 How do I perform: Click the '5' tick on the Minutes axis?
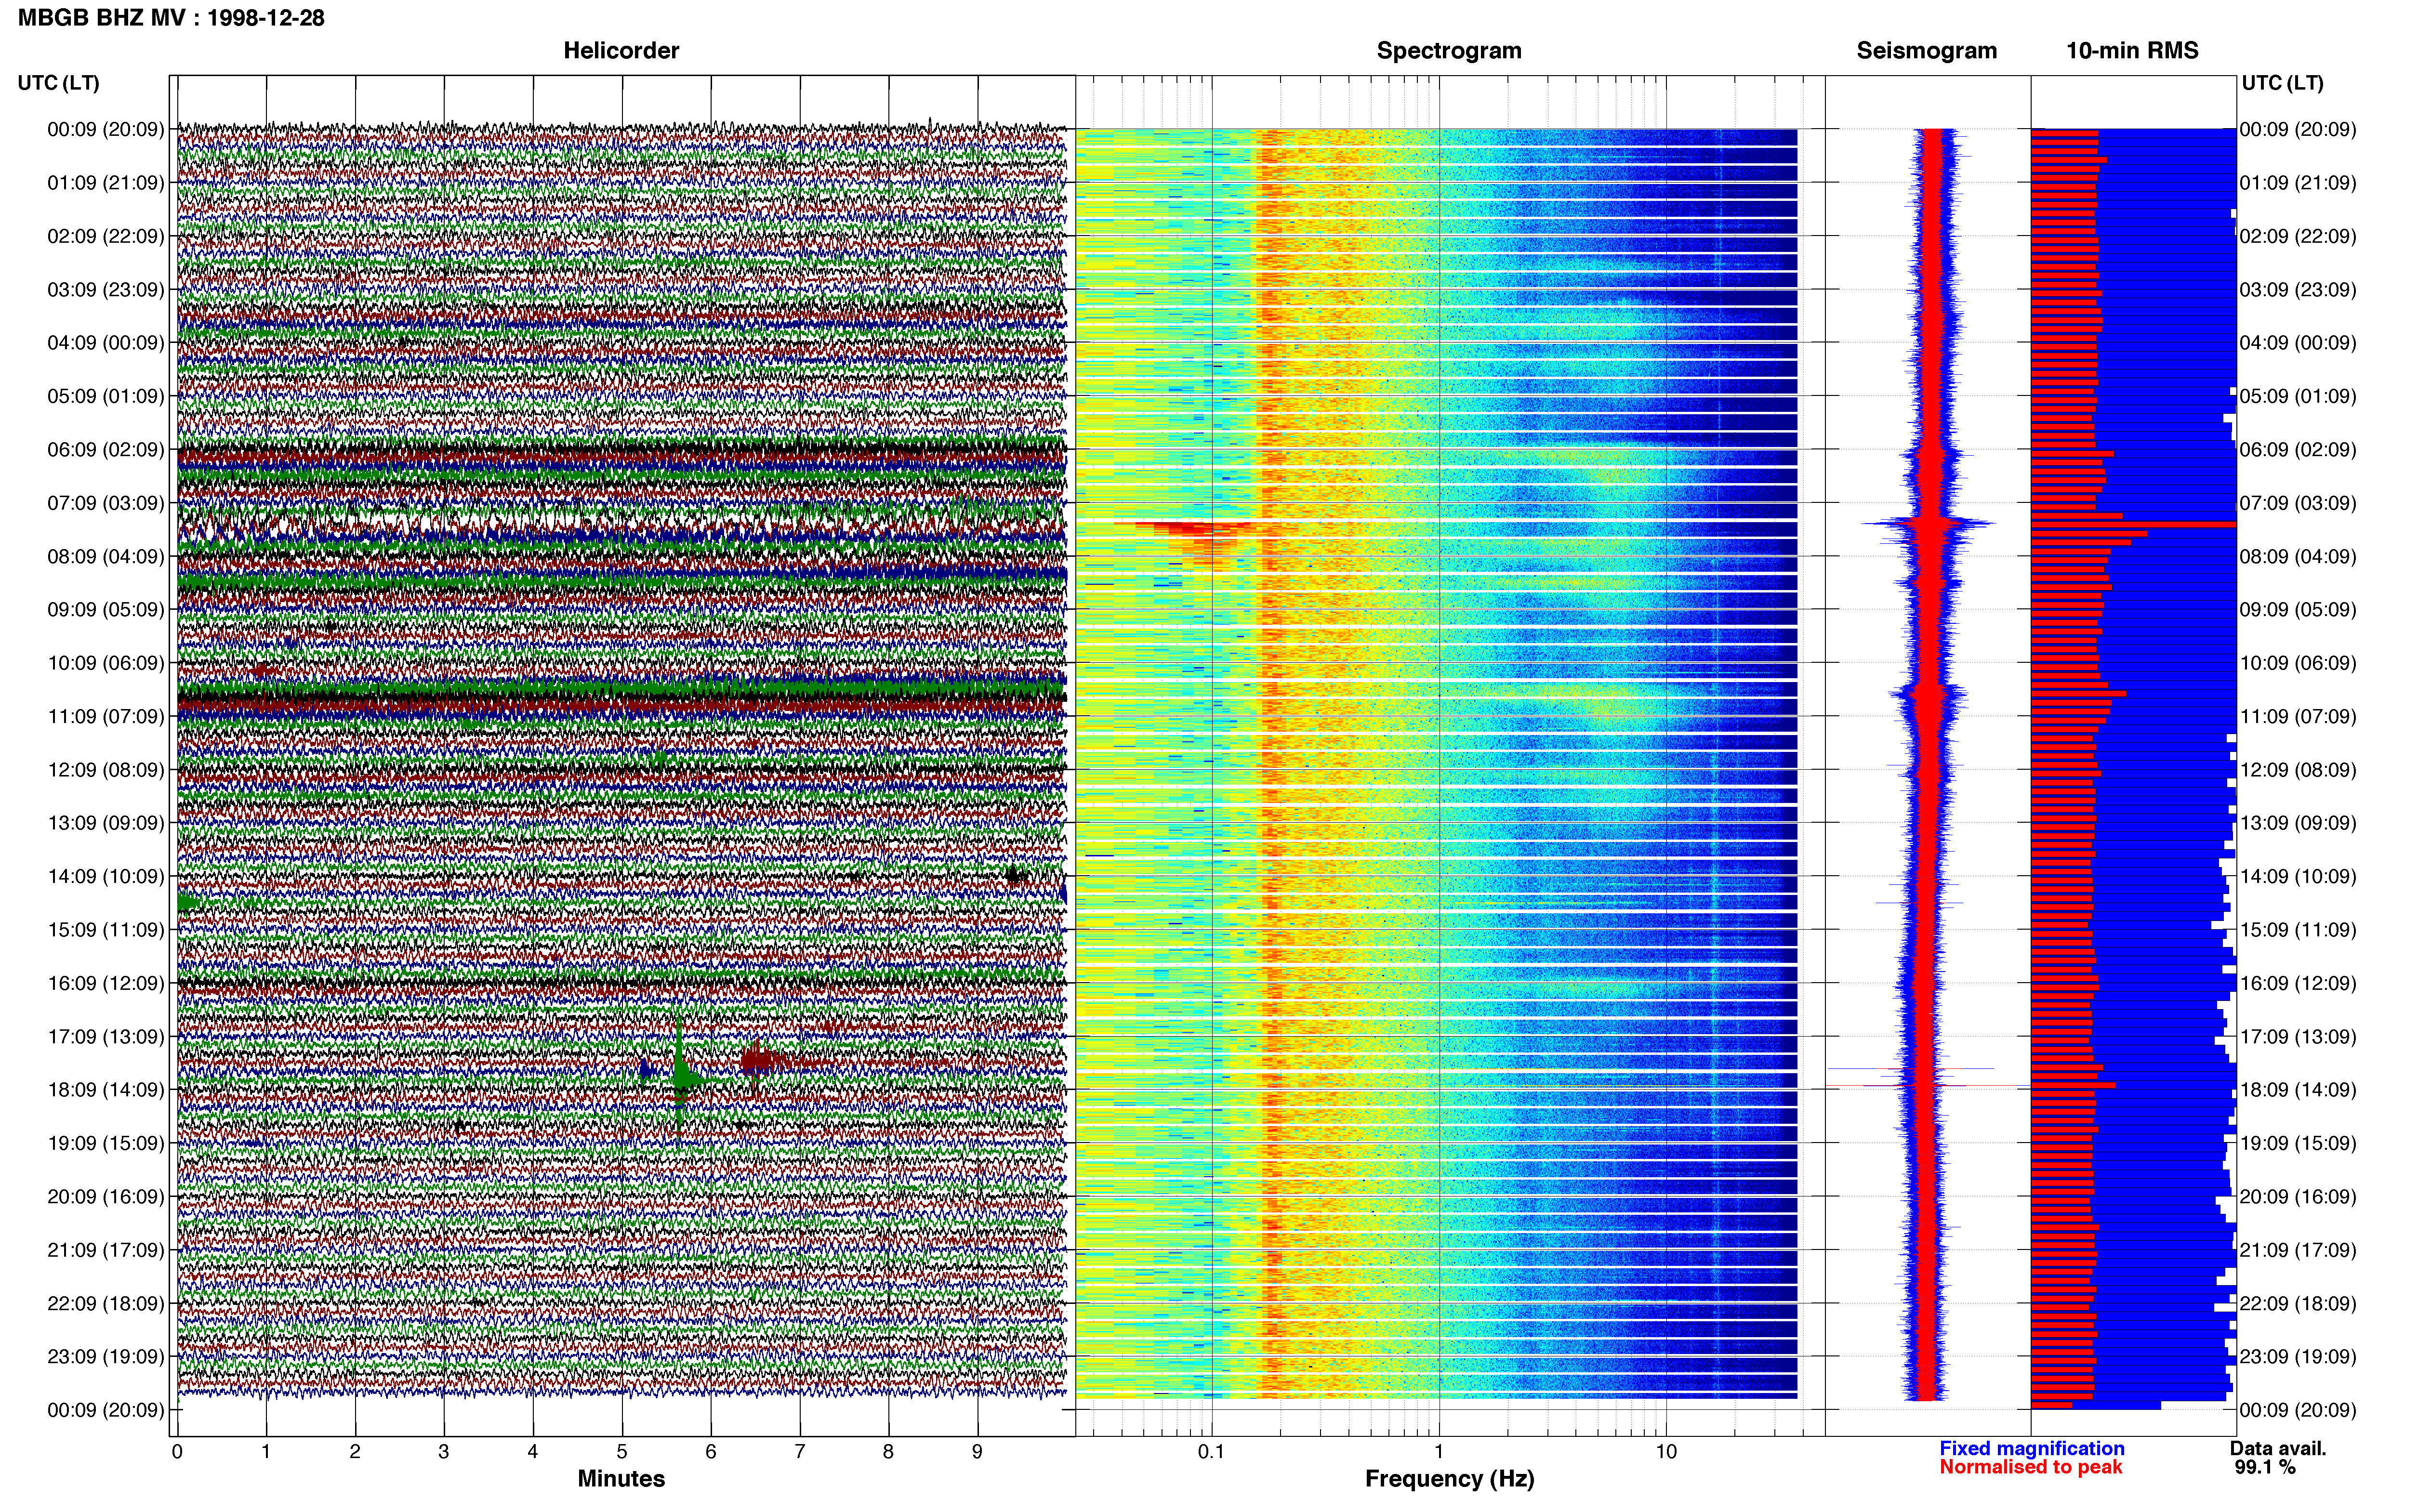point(622,1452)
